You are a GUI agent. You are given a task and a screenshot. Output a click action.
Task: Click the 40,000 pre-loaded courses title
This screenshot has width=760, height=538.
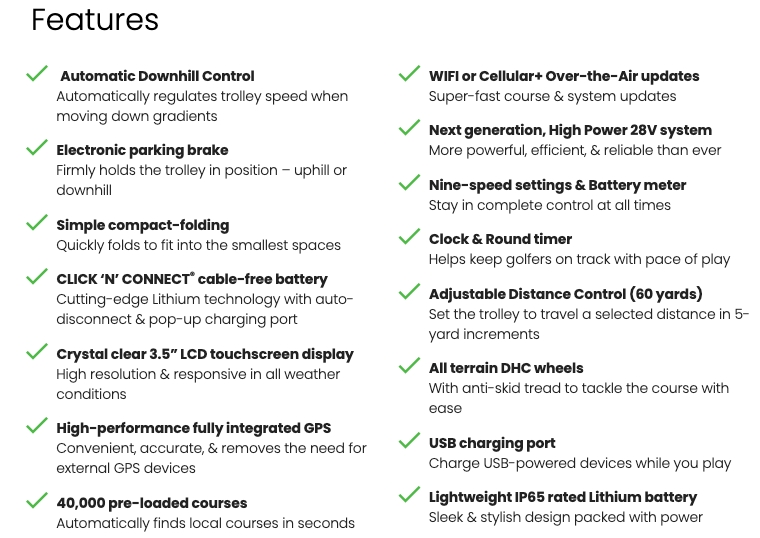tap(152, 503)
